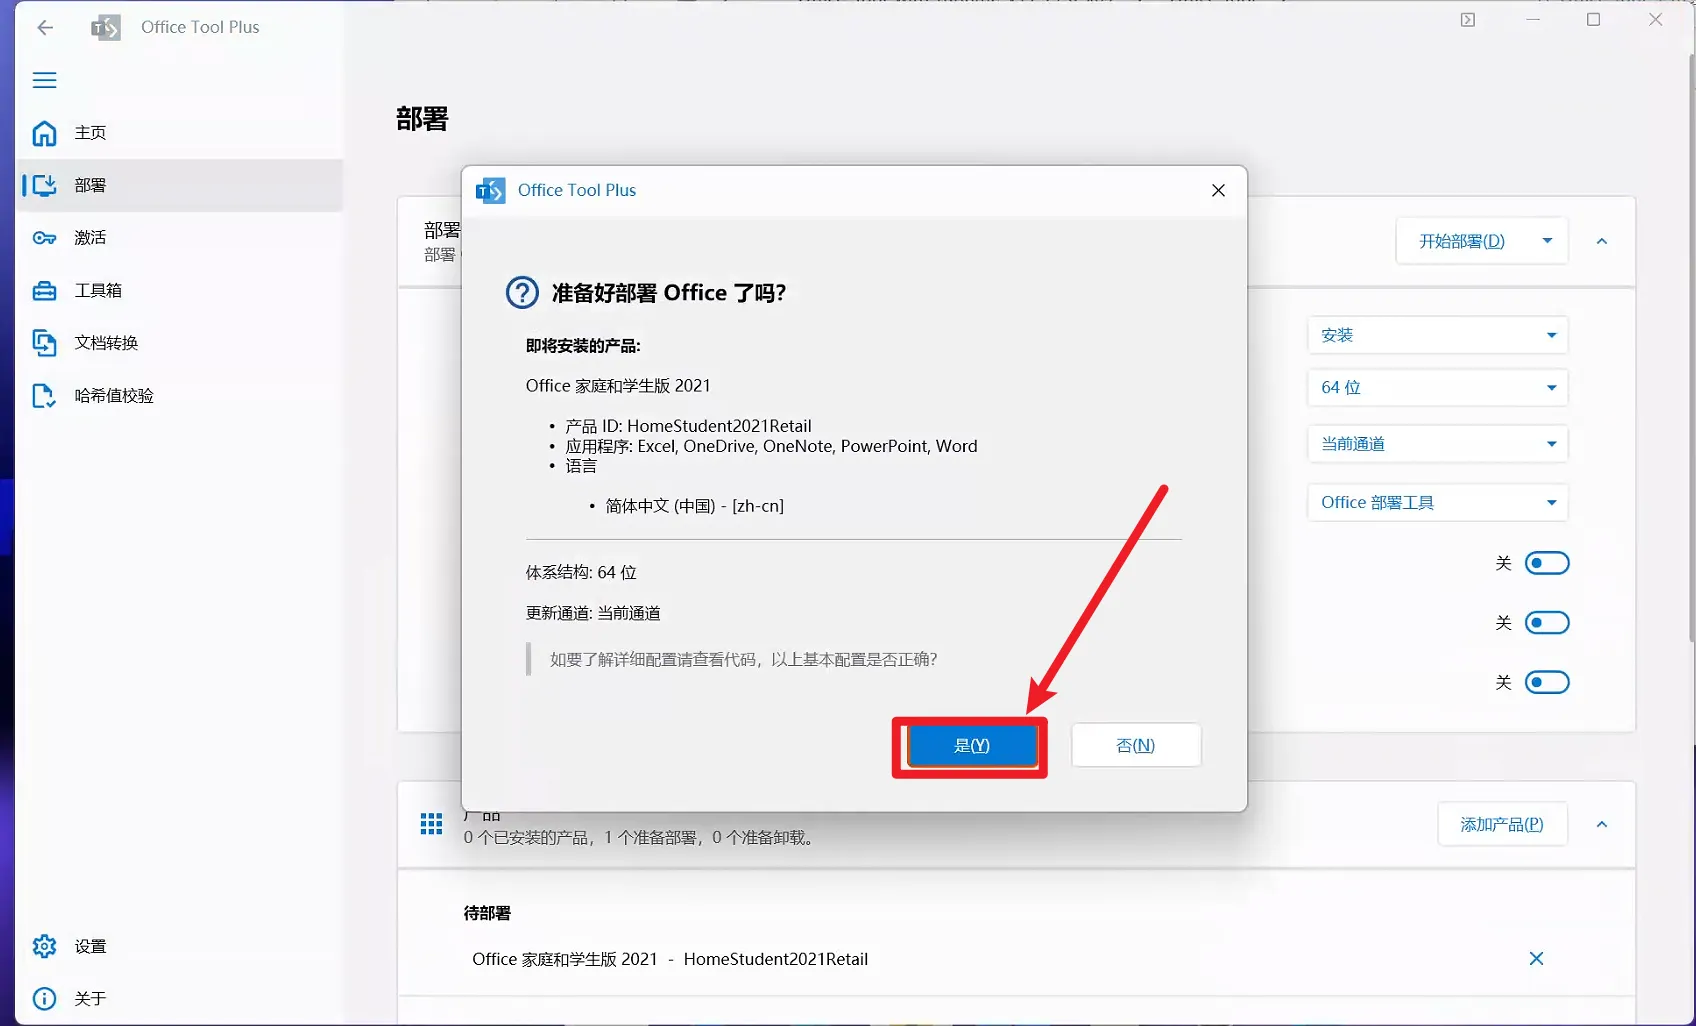Go back with the title bar arrow
This screenshot has width=1696, height=1026.
pos(45,27)
